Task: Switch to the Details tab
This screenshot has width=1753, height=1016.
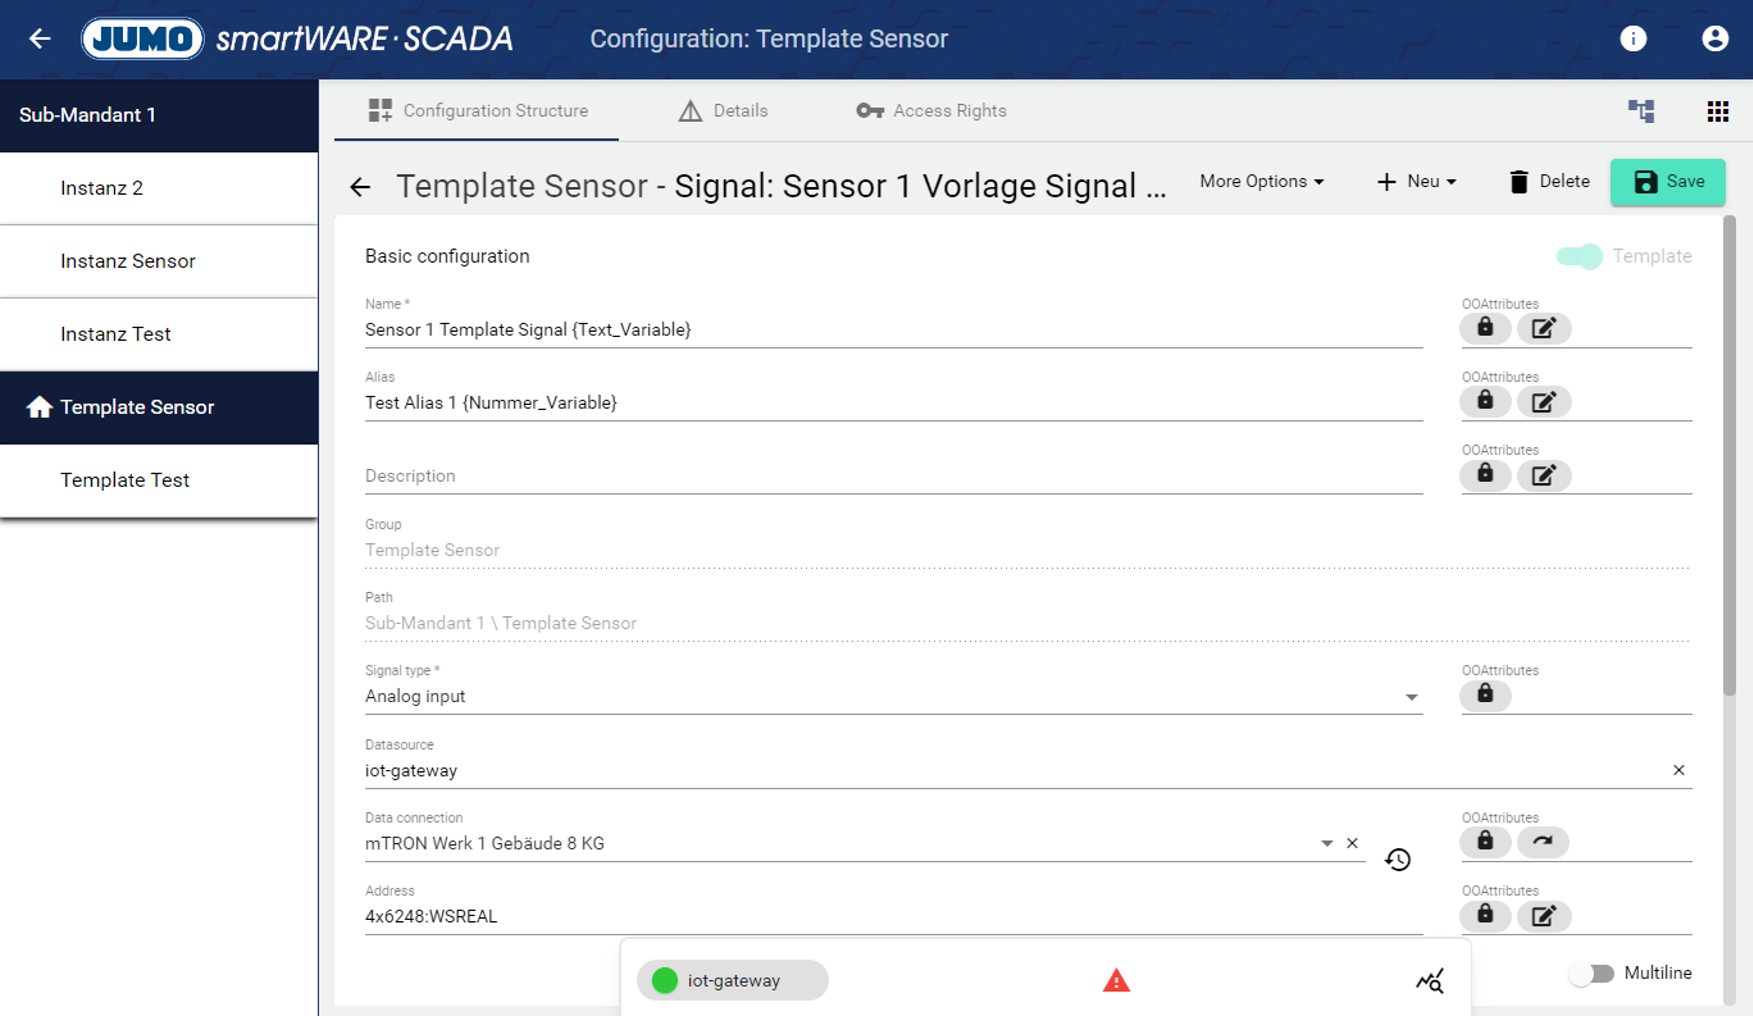Action: point(723,111)
